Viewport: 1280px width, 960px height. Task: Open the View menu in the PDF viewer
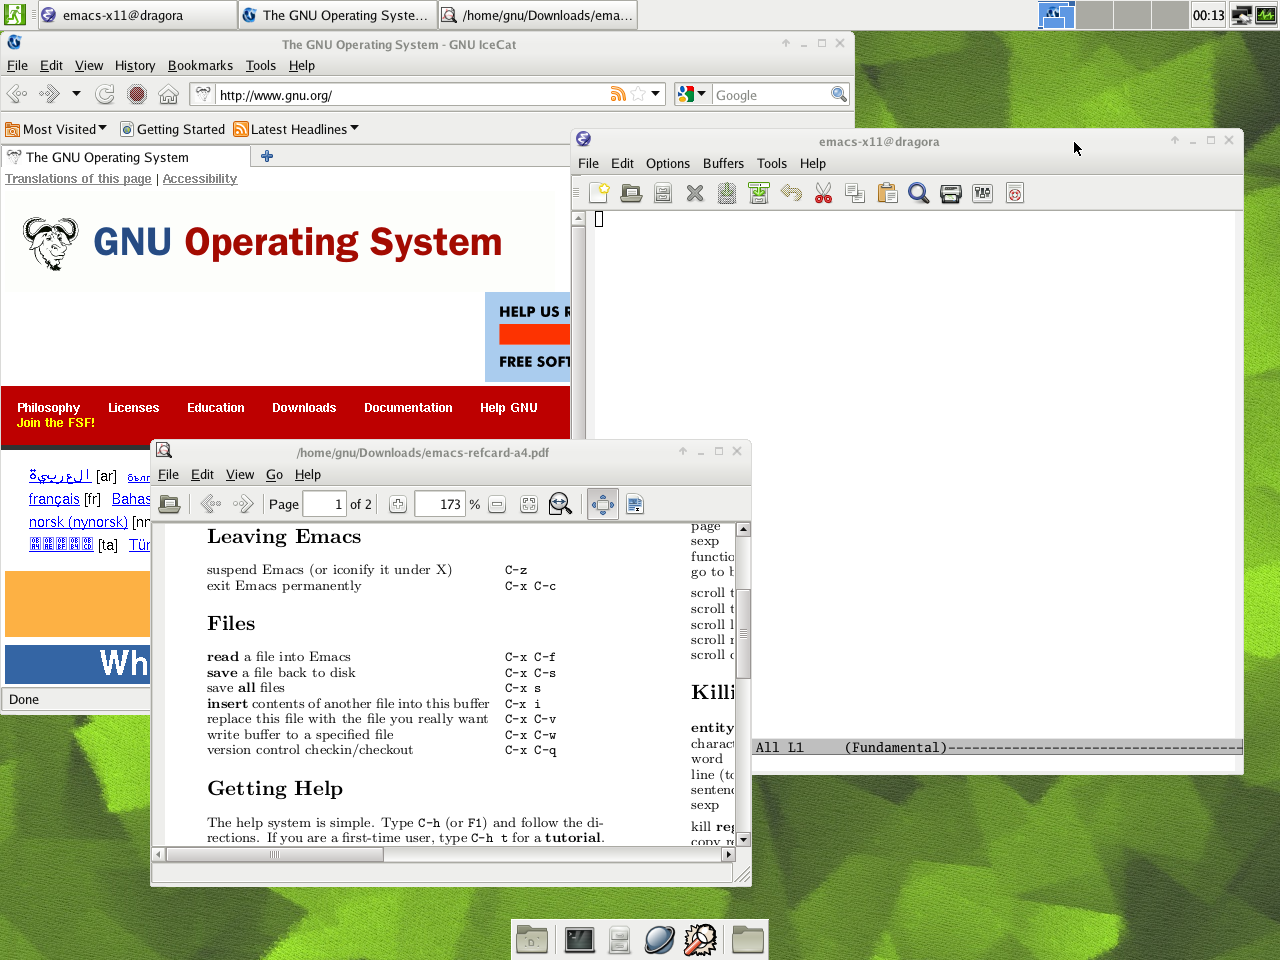[240, 474]
